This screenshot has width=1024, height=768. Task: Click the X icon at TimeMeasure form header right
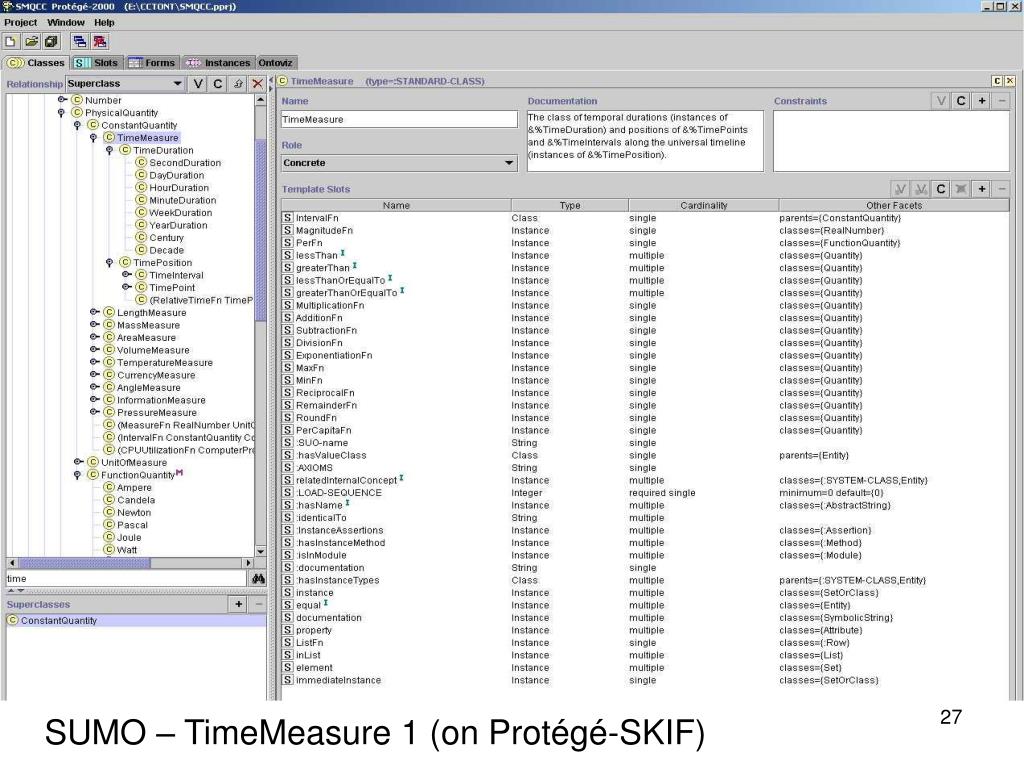click(x=1010, y=81)
